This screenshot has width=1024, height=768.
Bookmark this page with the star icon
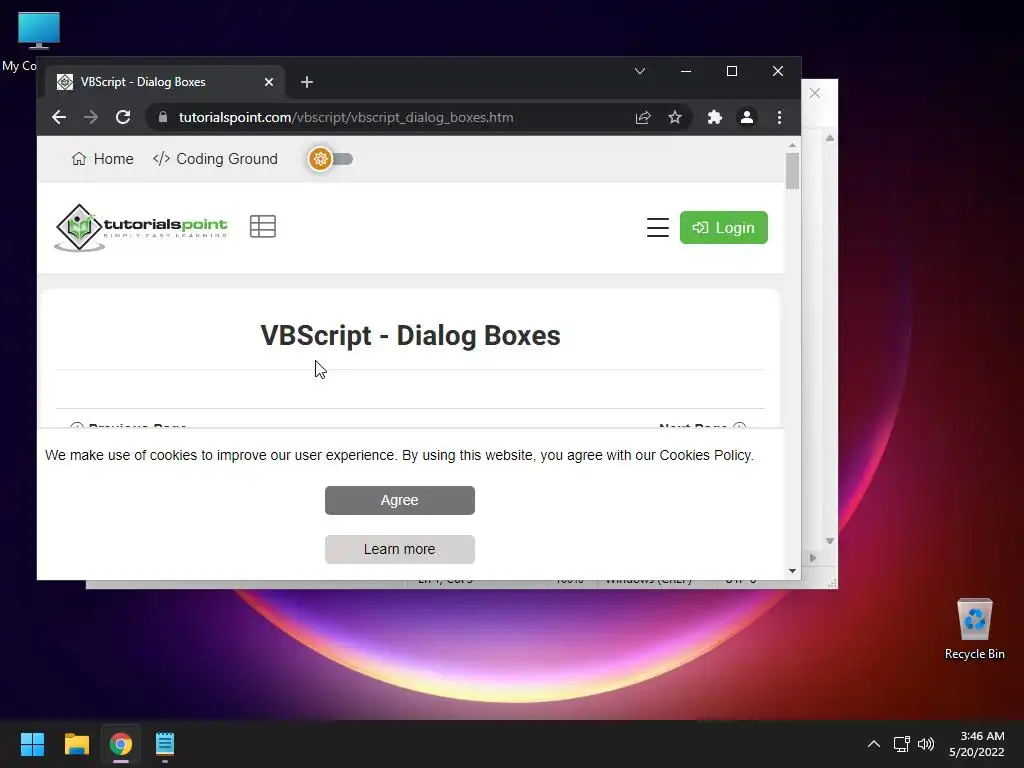click(x=675, y=118)
